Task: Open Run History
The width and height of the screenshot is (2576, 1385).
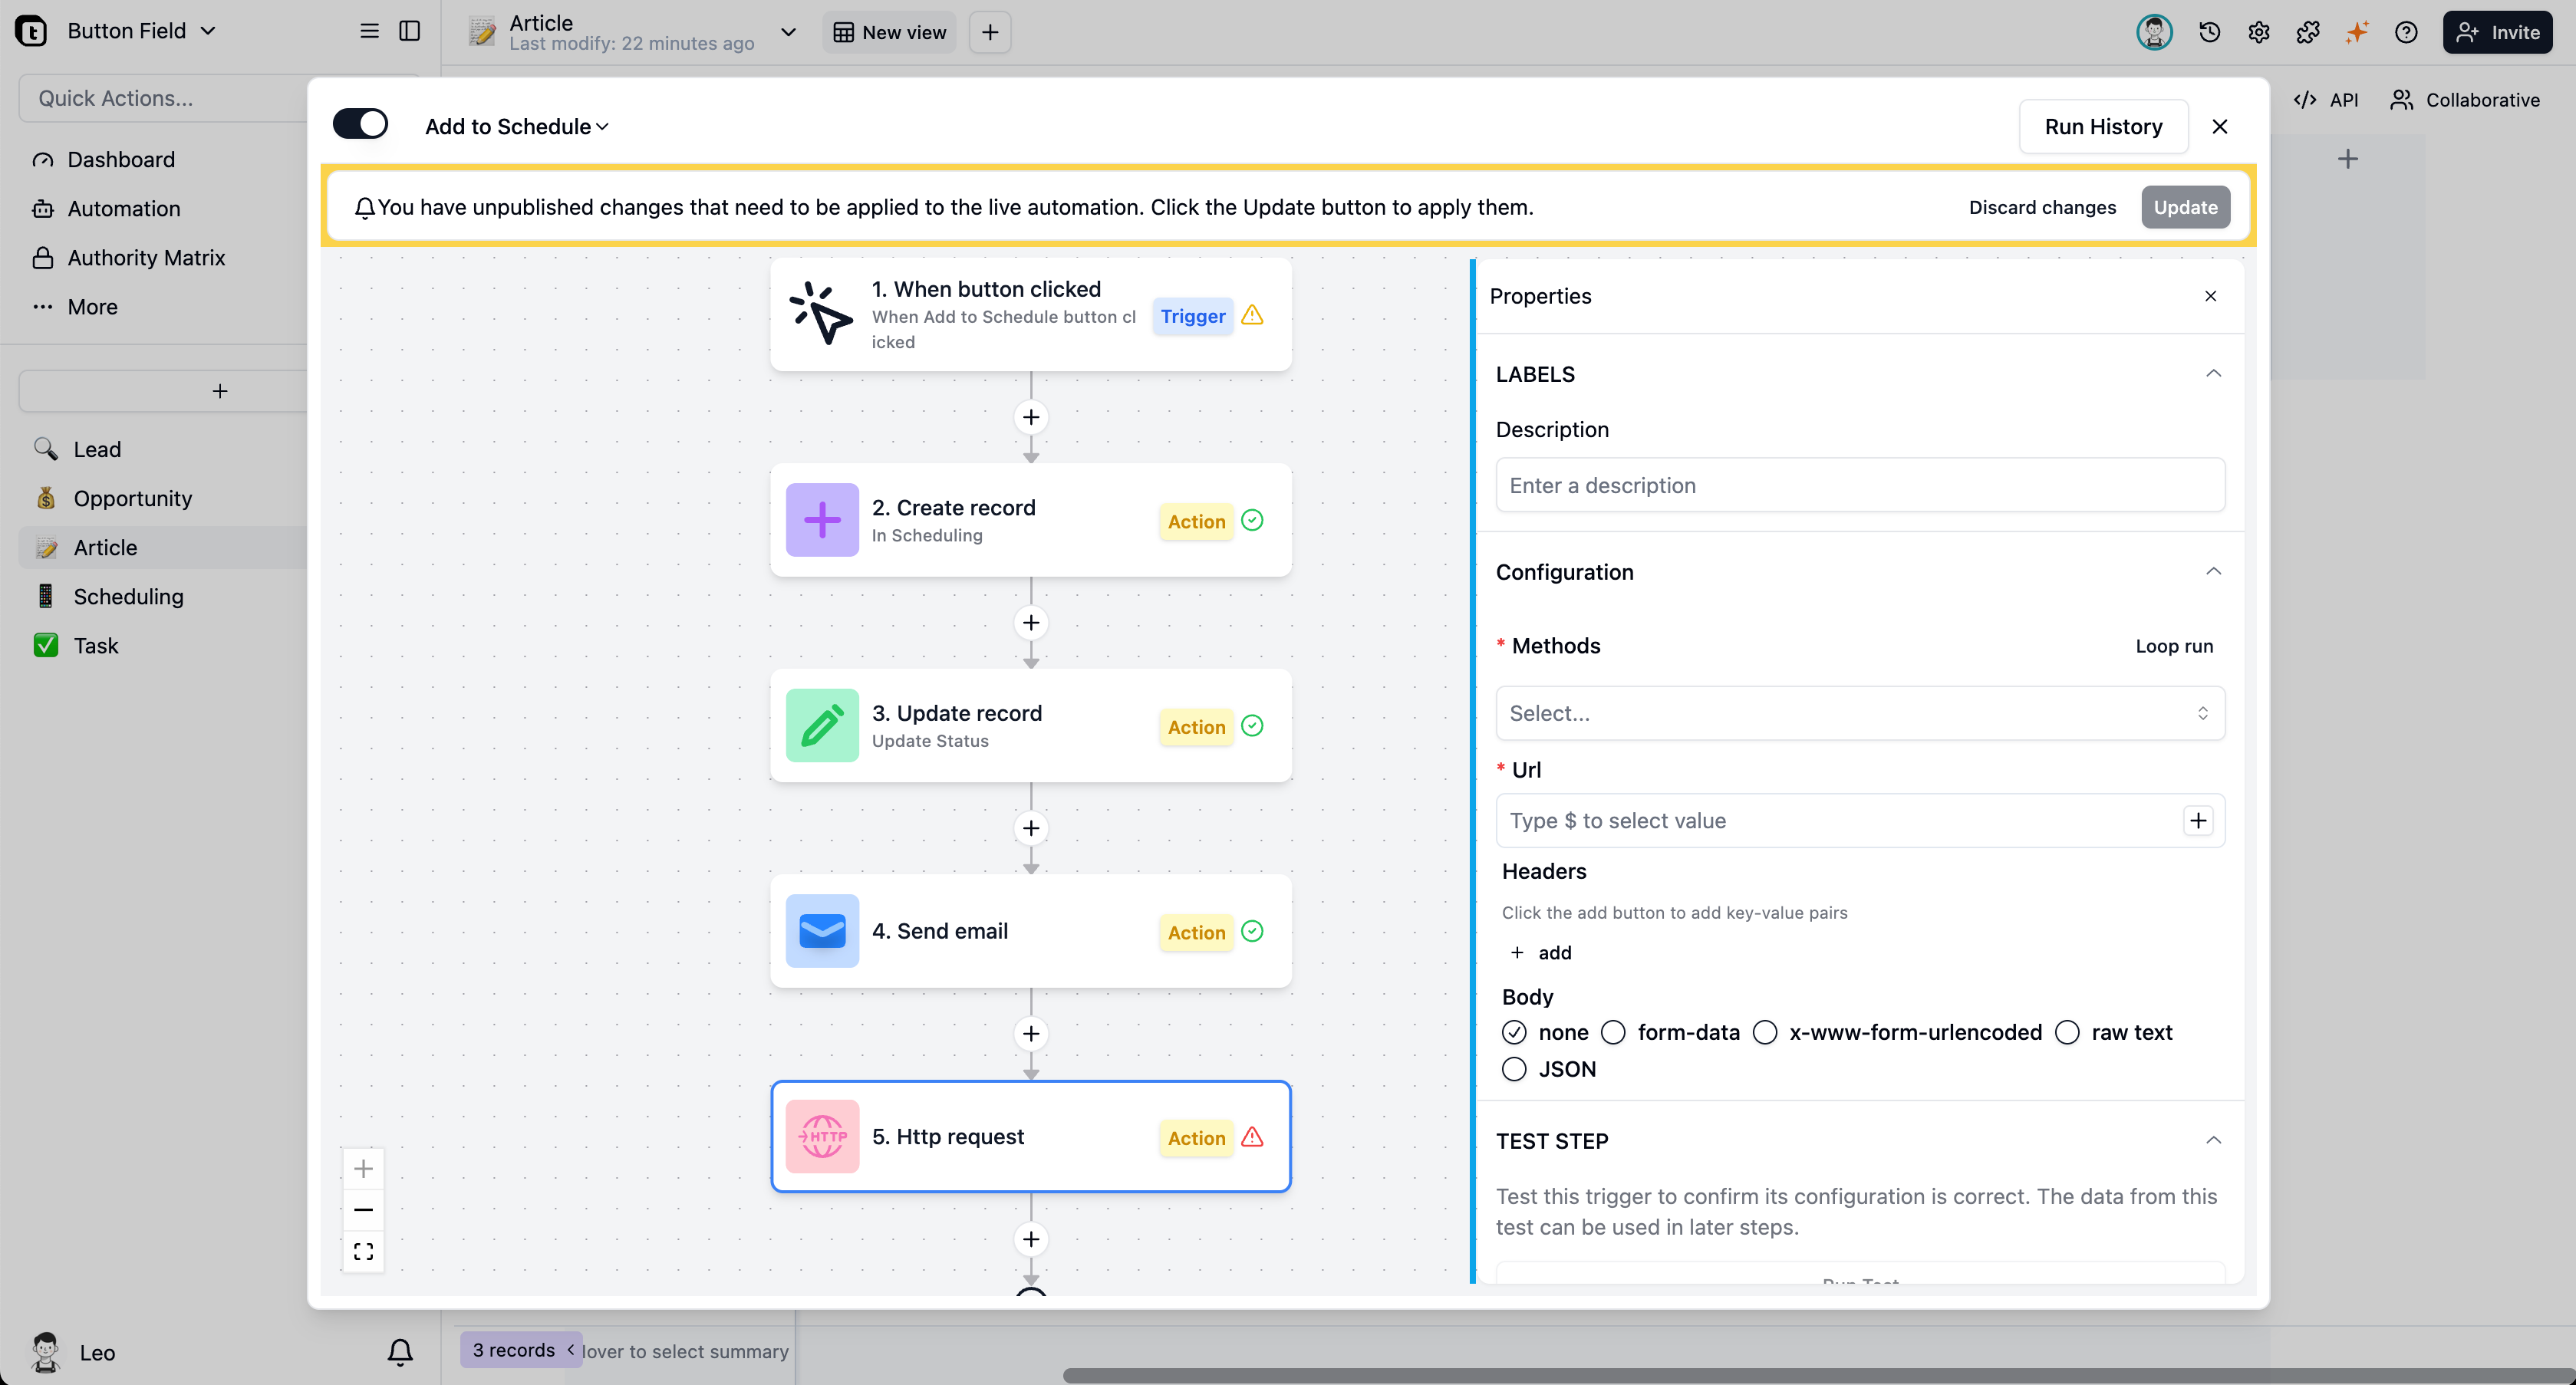Action: click(x=2103, y=127)
